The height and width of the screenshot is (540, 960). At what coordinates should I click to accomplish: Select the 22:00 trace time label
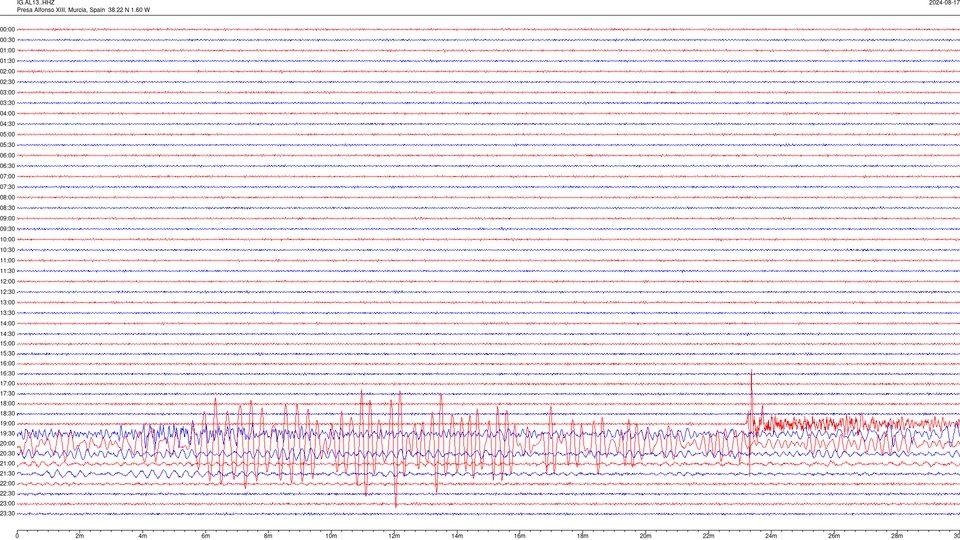tap(7, 484)
